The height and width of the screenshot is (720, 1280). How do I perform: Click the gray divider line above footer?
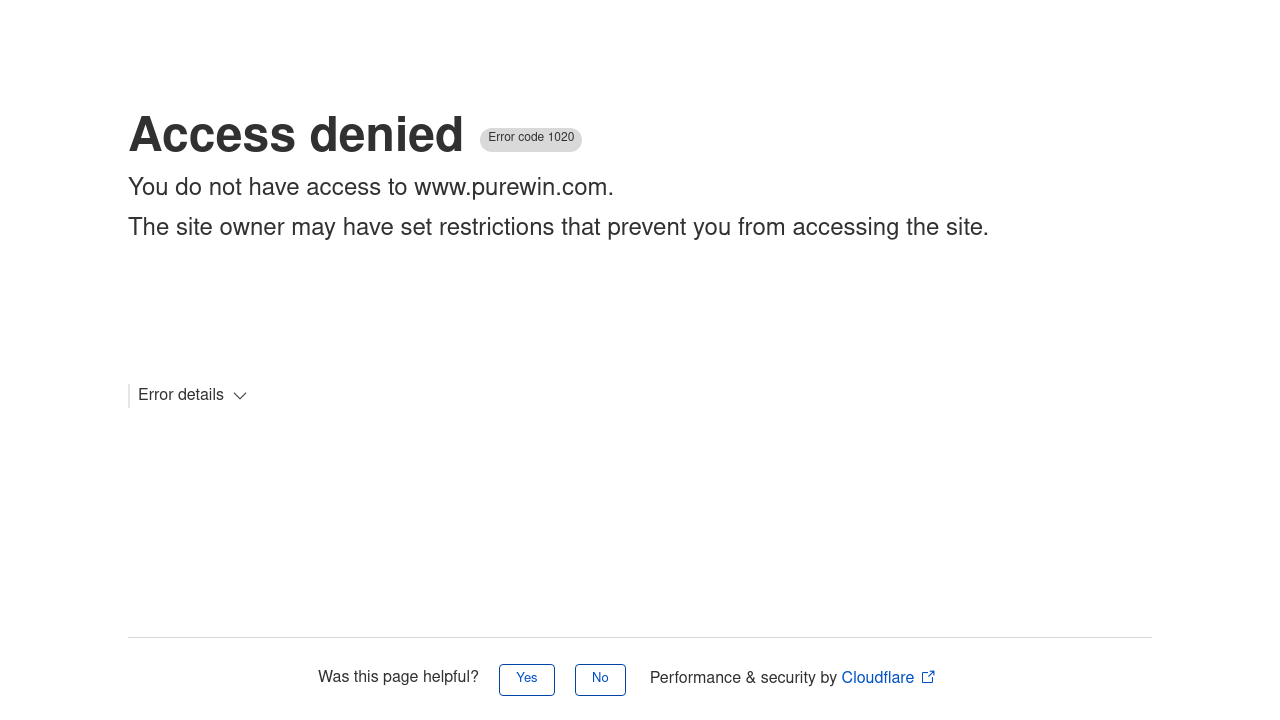coord(640,637)
